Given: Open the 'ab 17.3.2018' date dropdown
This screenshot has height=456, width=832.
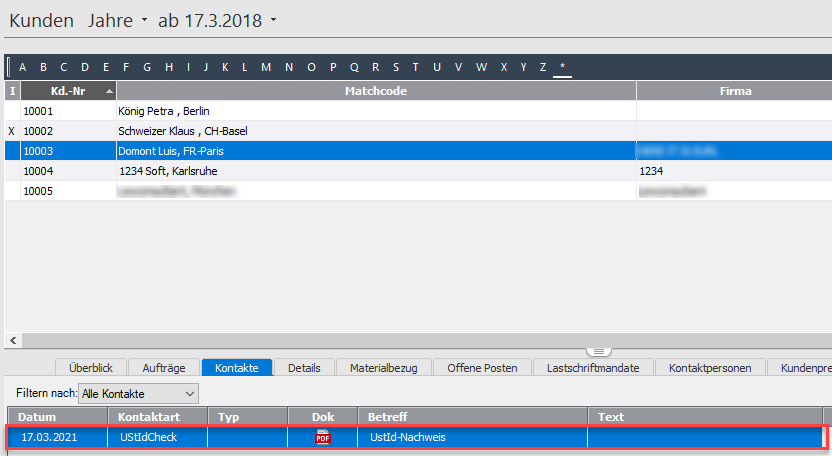Looking at the screenshot, I should click(x=218, y=20).
